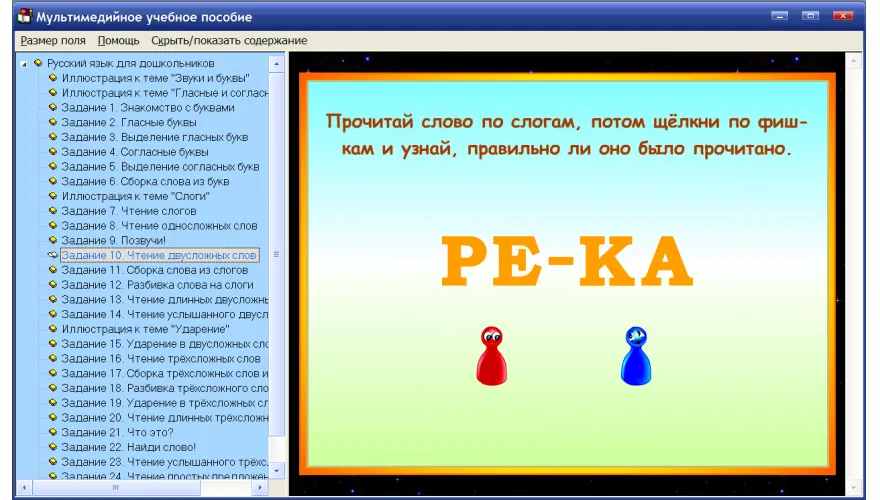Image resolution: width=880 pixels, height=500 pixels.
Task: Collapse the Русский язык для дошкольников tree node
Action: [24, 64]
